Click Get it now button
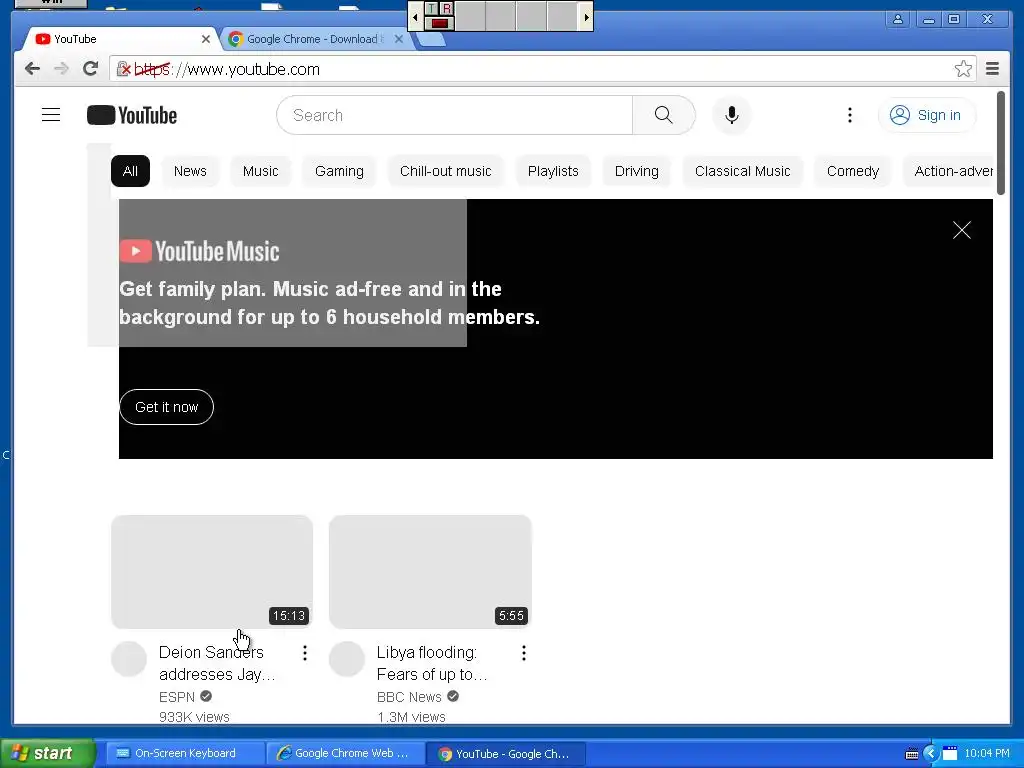The height and width of the screenshot is (768, 1024). [167, 407]
